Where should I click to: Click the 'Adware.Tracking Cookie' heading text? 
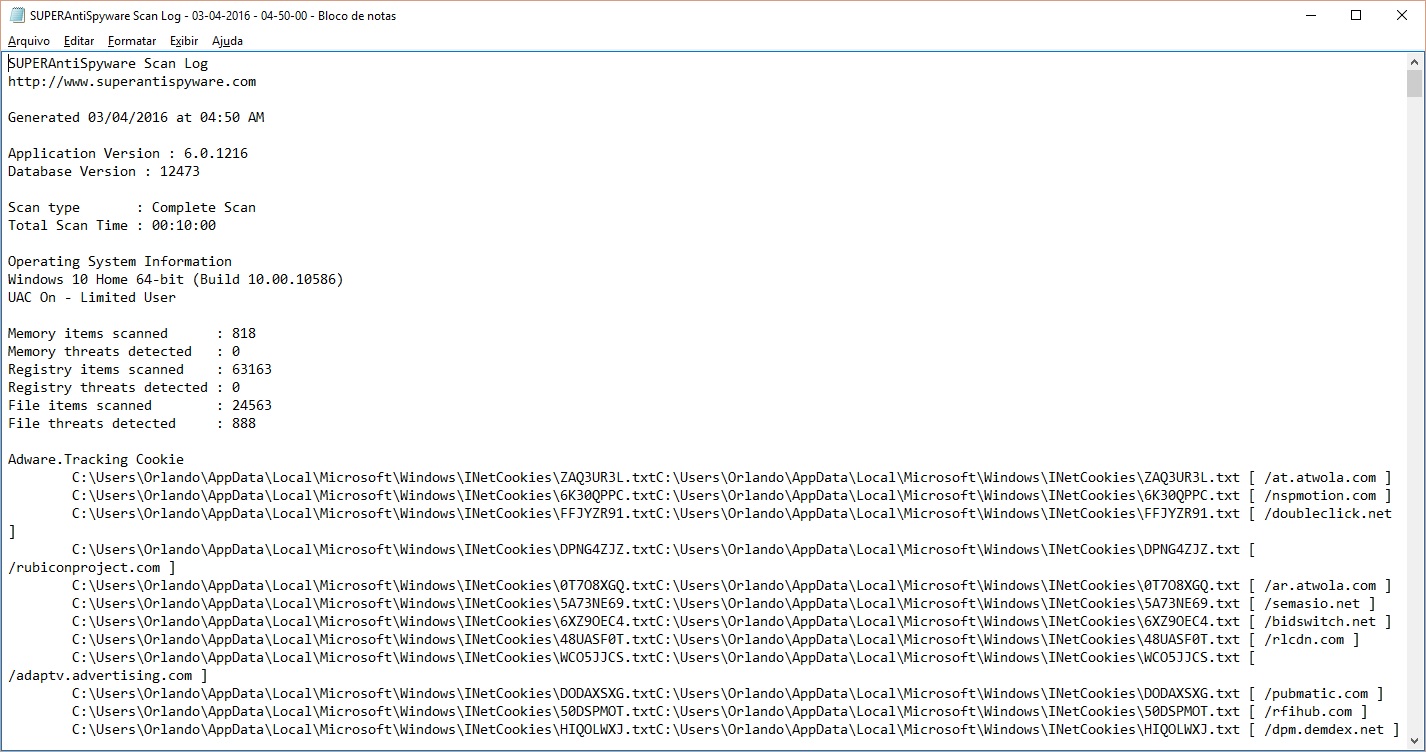[x=96, y=460]
